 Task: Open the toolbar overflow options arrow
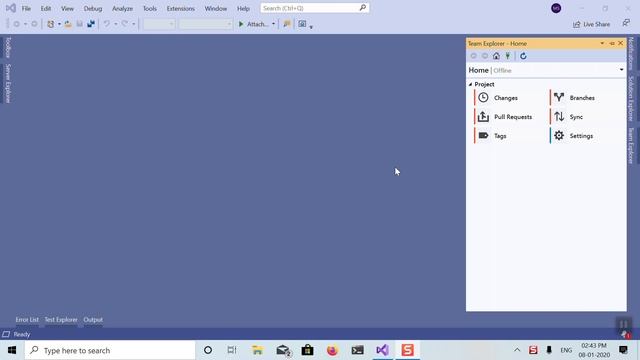[311, 27]
